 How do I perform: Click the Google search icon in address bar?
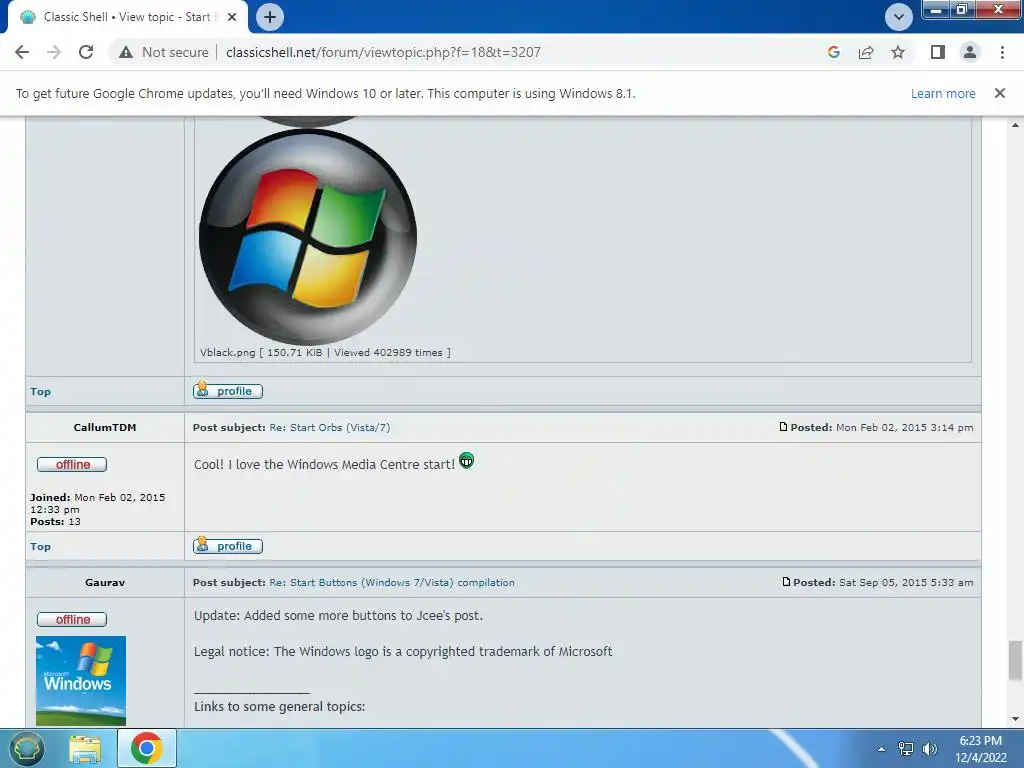click(833, 52)
